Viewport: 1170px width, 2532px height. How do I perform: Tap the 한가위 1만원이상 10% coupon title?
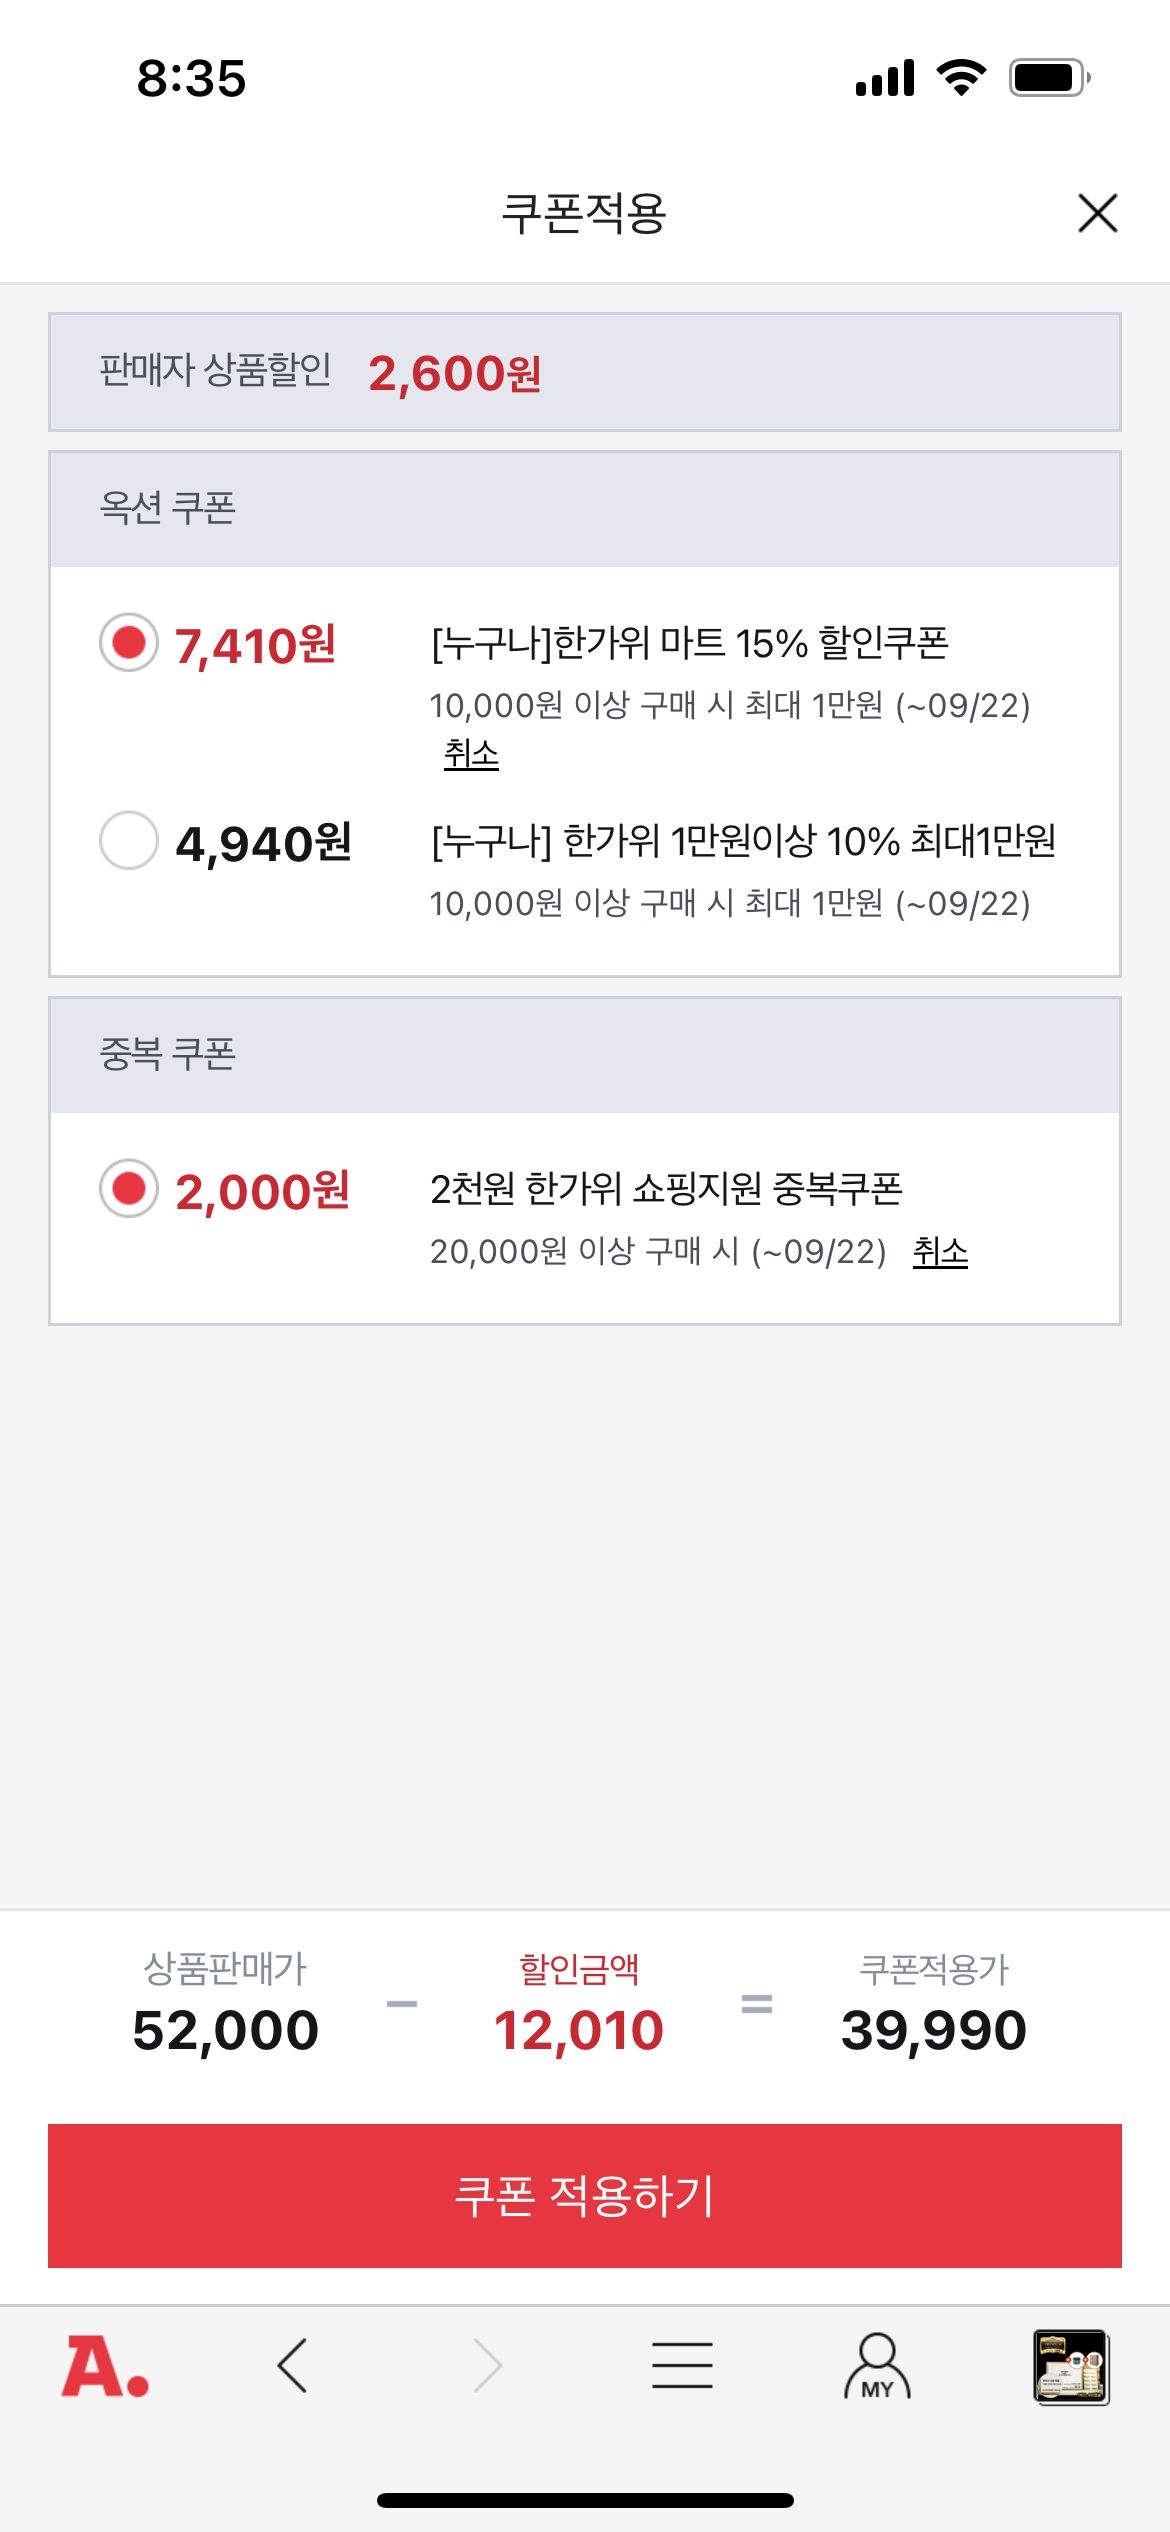tap(743, 841)
